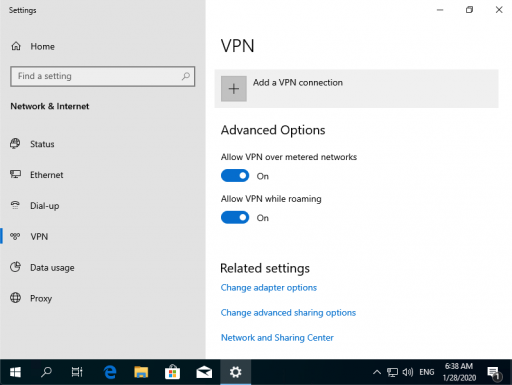Open Change advanced sharing options link

(288, 312)
